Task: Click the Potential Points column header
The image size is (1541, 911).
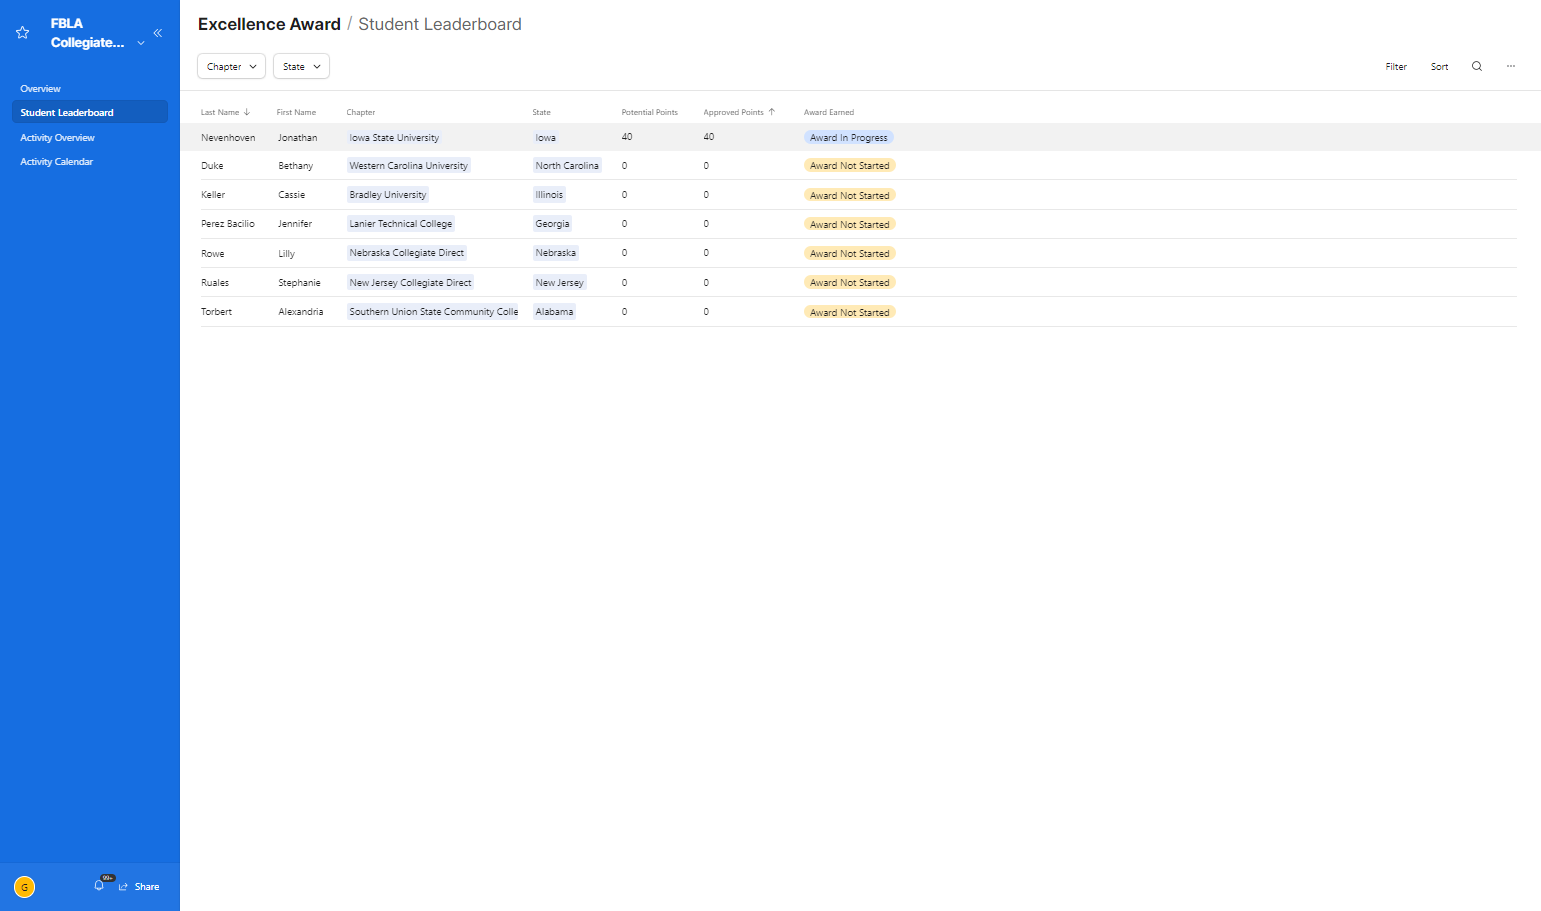Action: tap(650, 112)
